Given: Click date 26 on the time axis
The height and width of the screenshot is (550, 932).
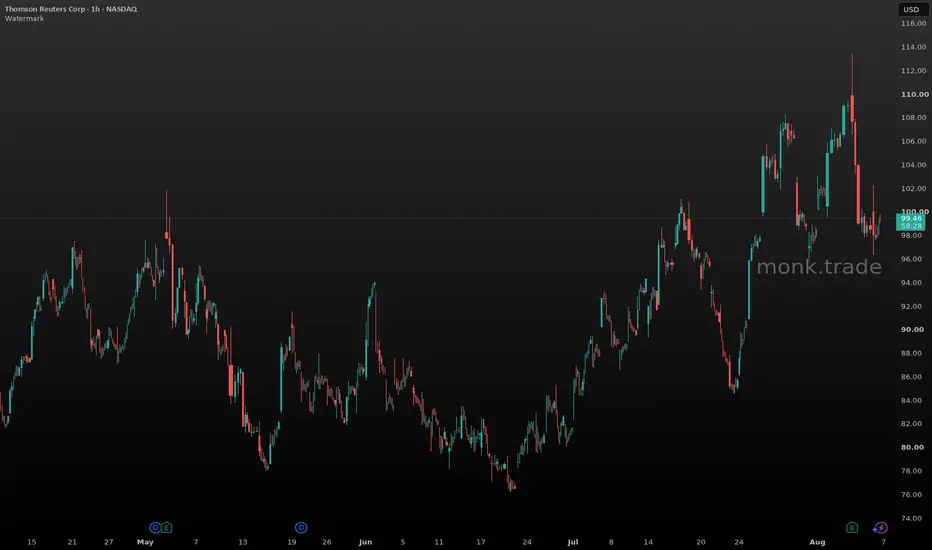Looking at the screenshot, I should [x=326, y=542].
